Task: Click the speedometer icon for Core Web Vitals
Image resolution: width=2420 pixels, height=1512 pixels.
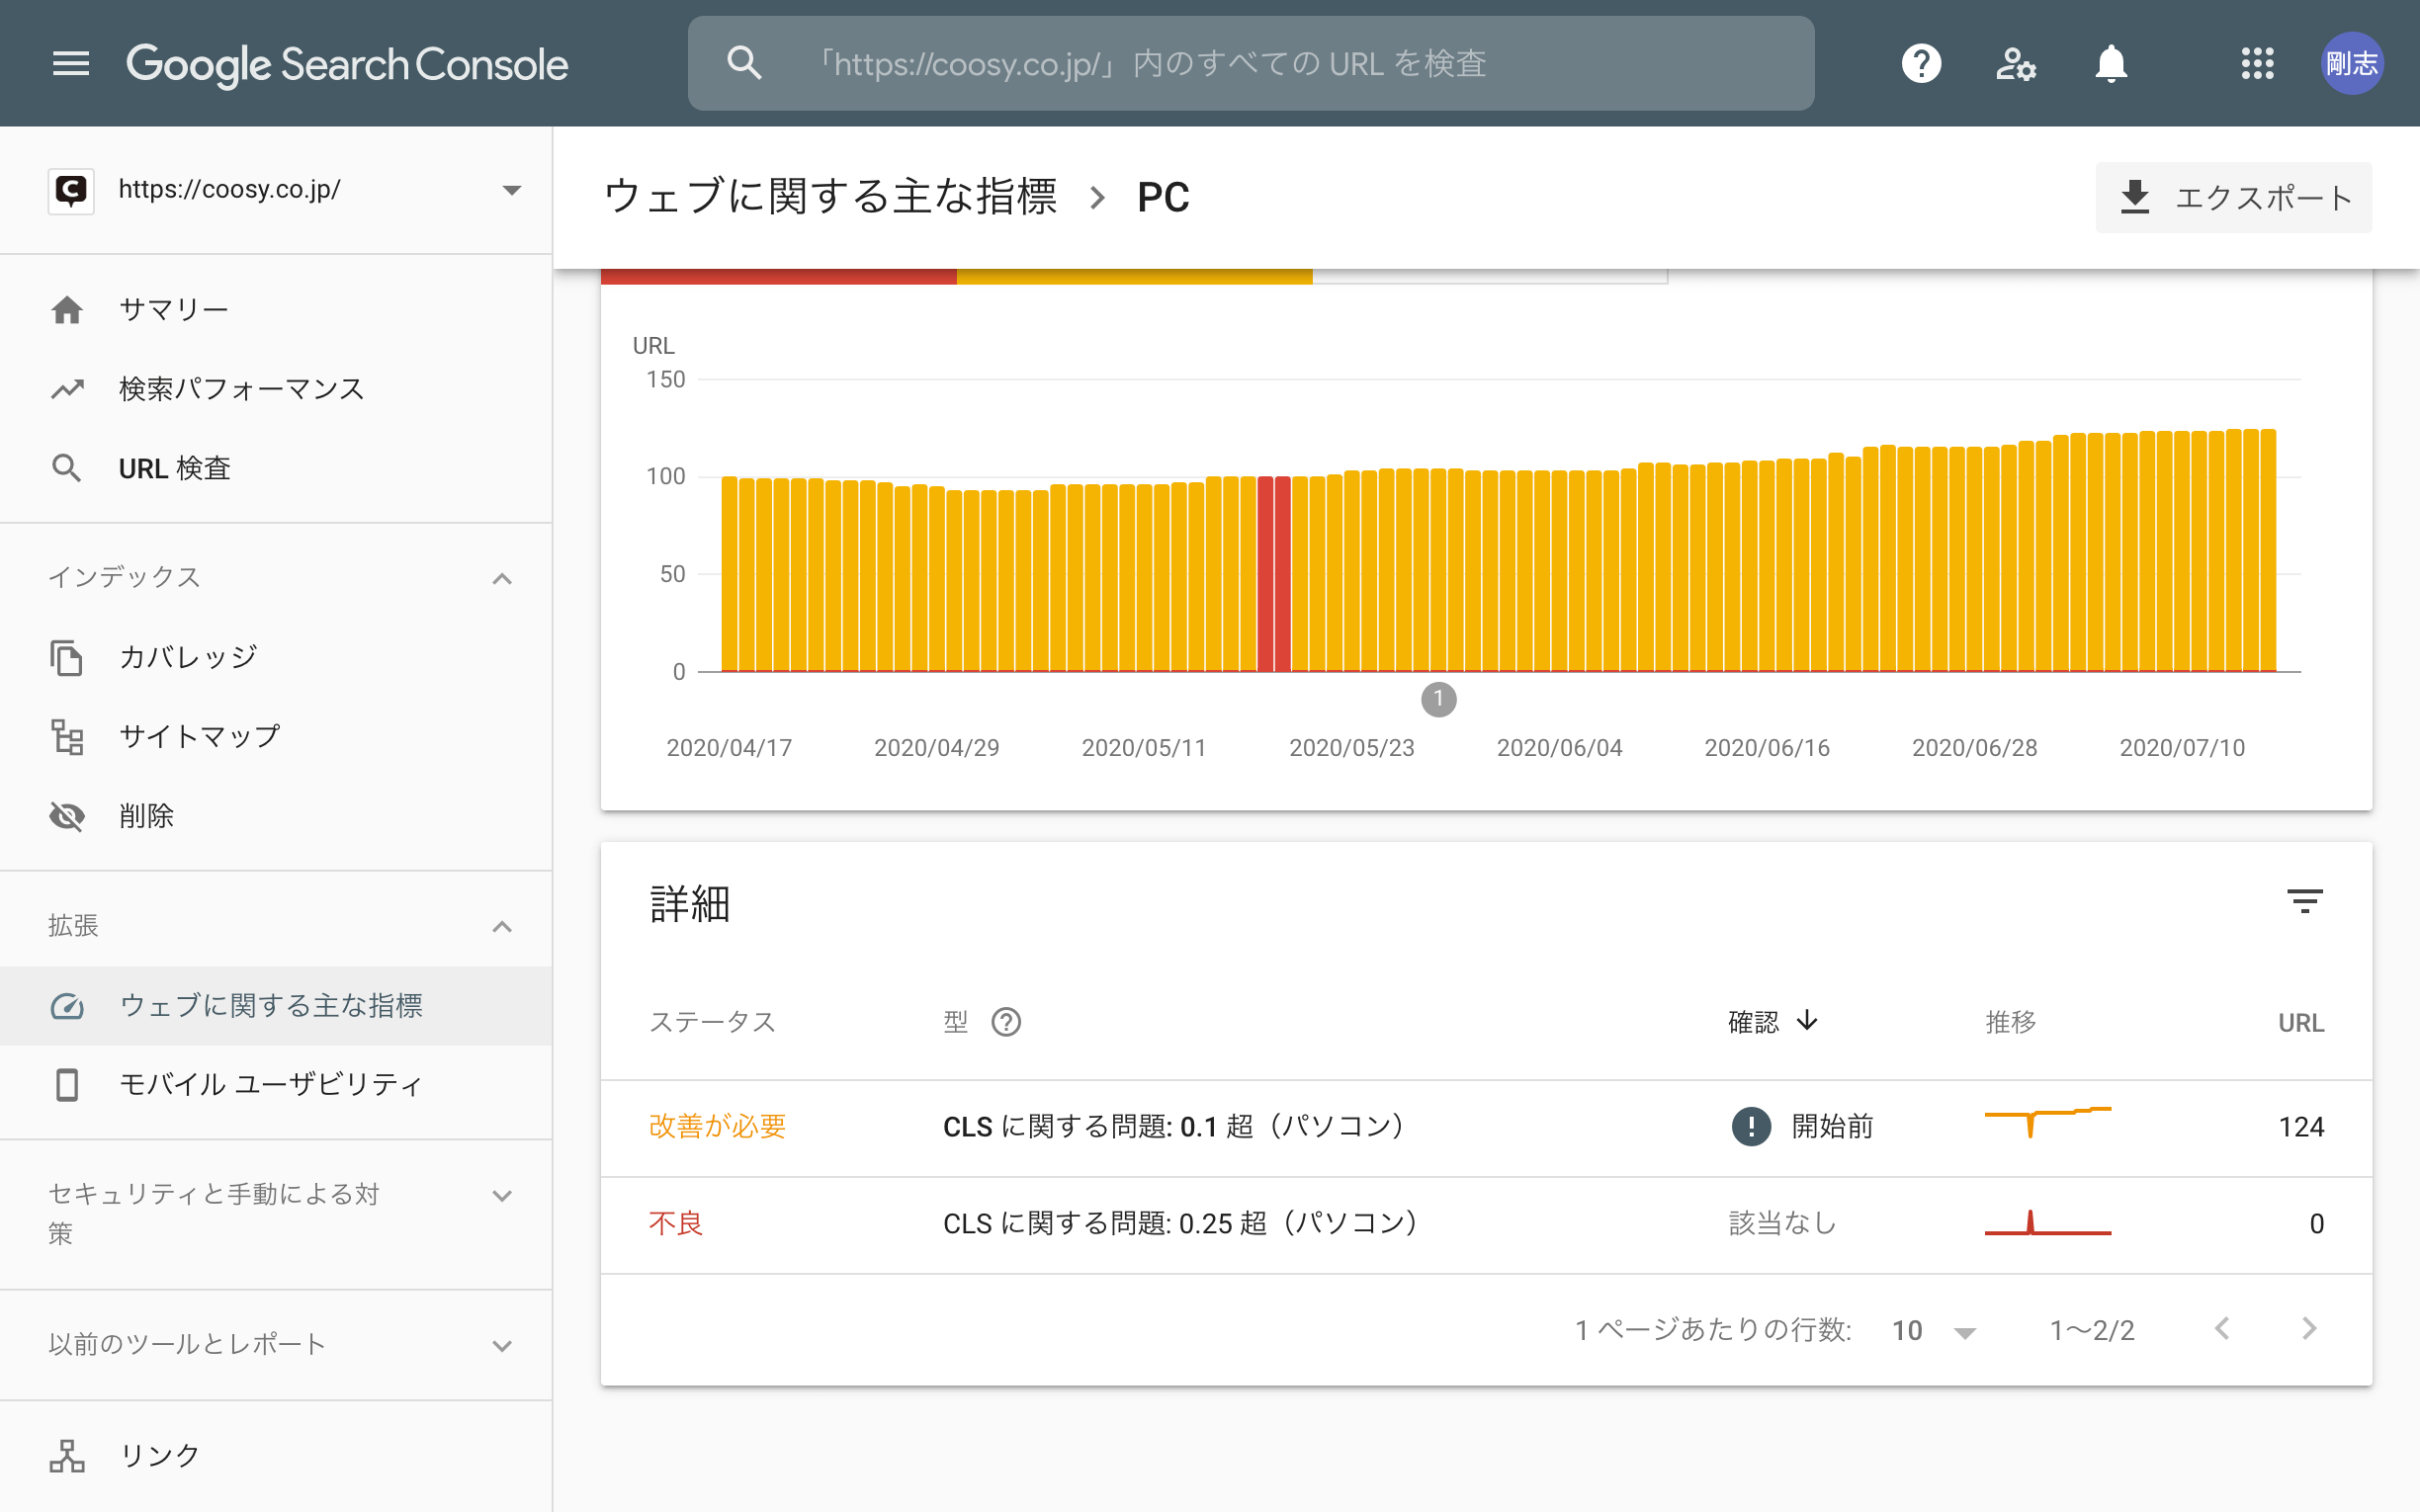Action: 67,1006
